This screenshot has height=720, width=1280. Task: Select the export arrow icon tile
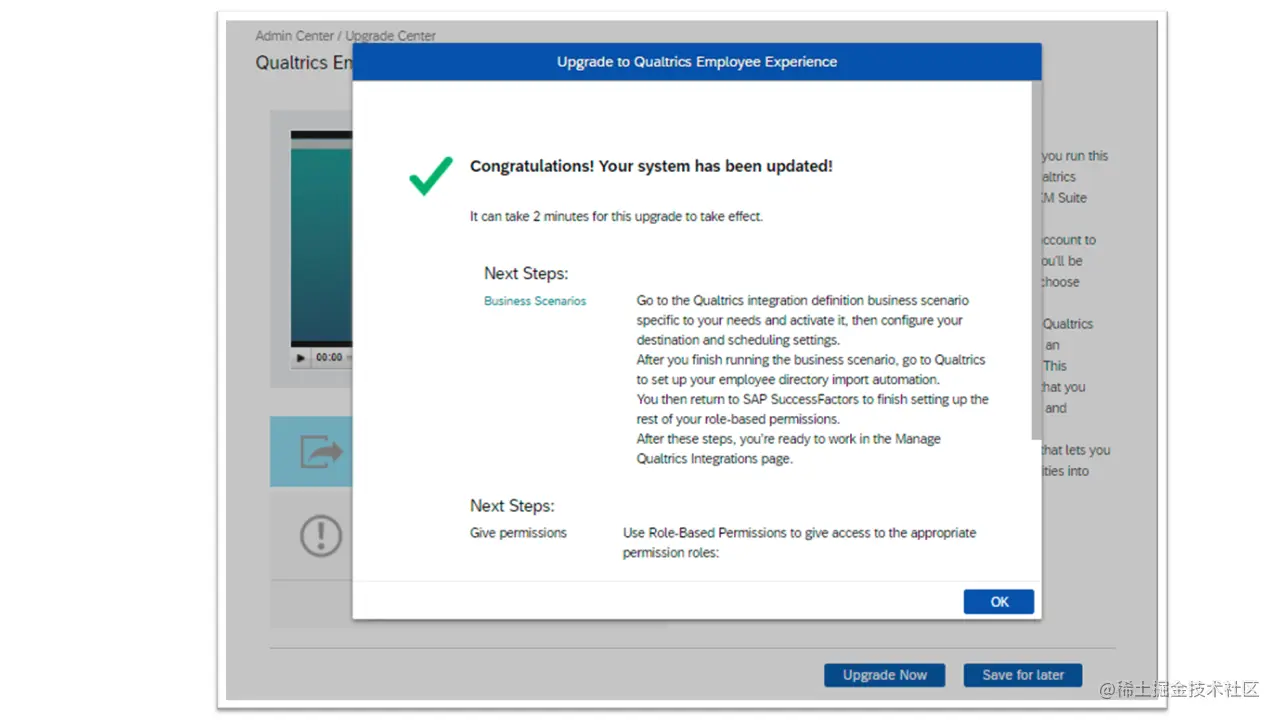(312, 452)
